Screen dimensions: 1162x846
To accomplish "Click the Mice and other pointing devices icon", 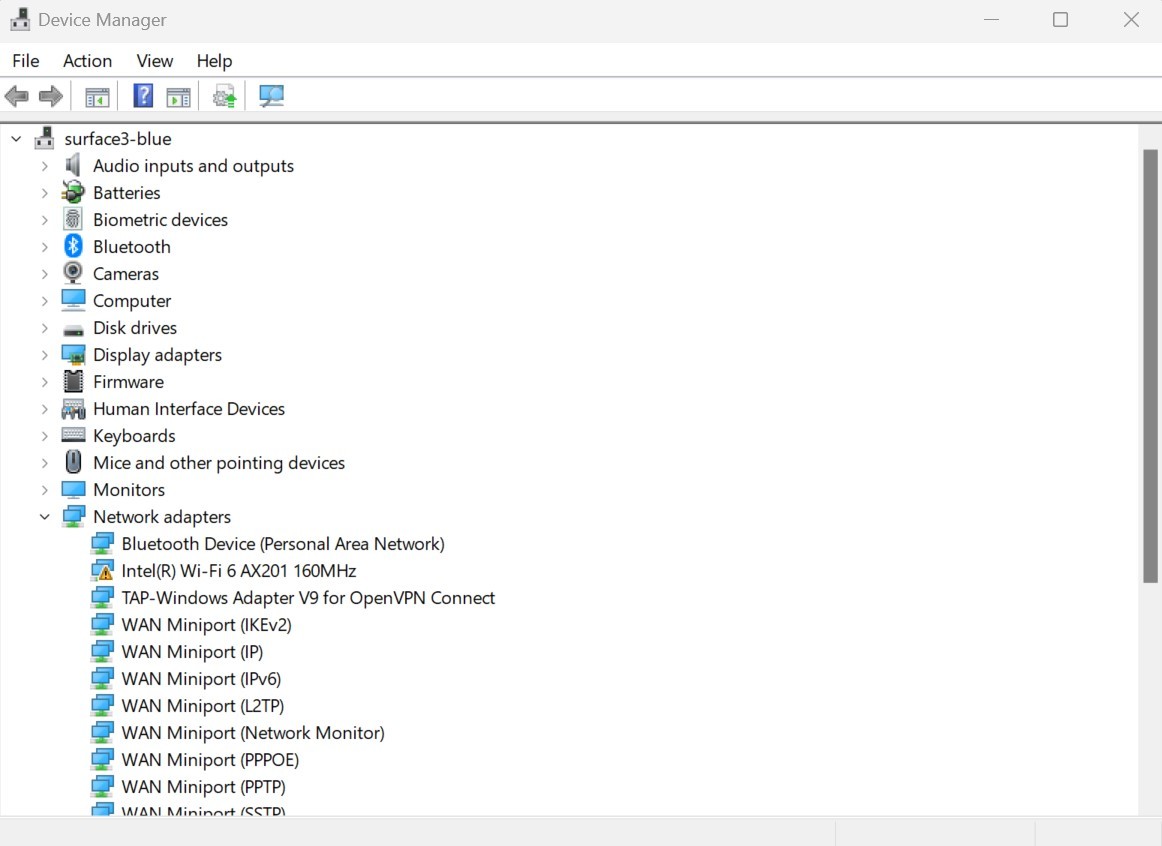I will click(x=73, y=462).
